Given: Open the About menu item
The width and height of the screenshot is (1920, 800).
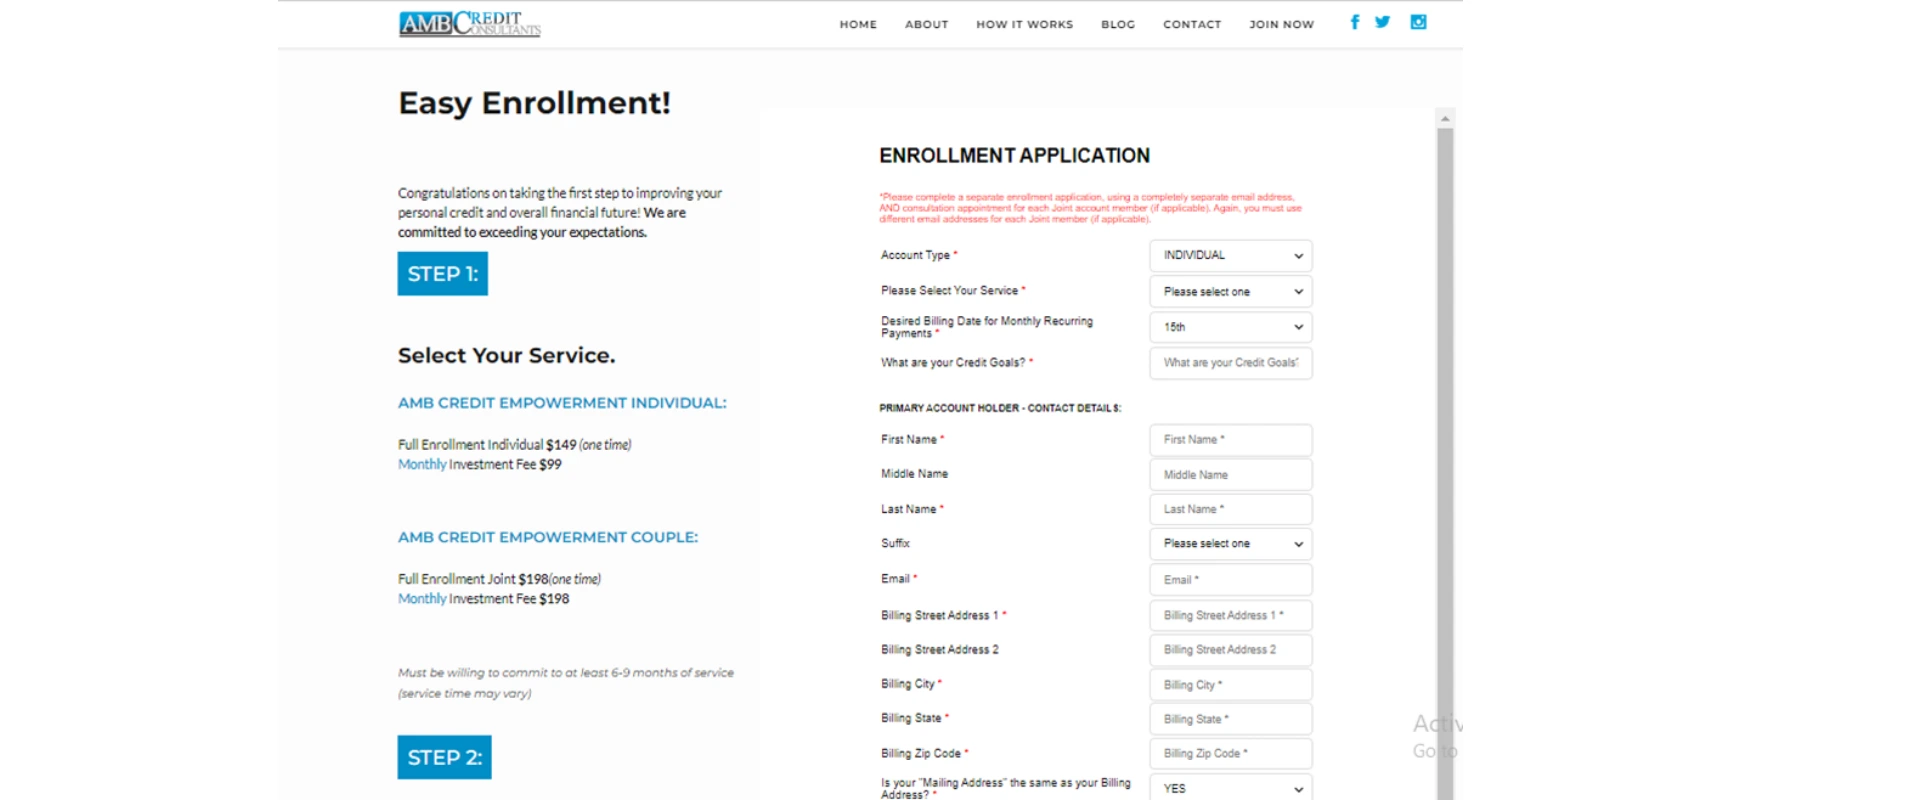Looking at the screenshot, I should (926, 24).
